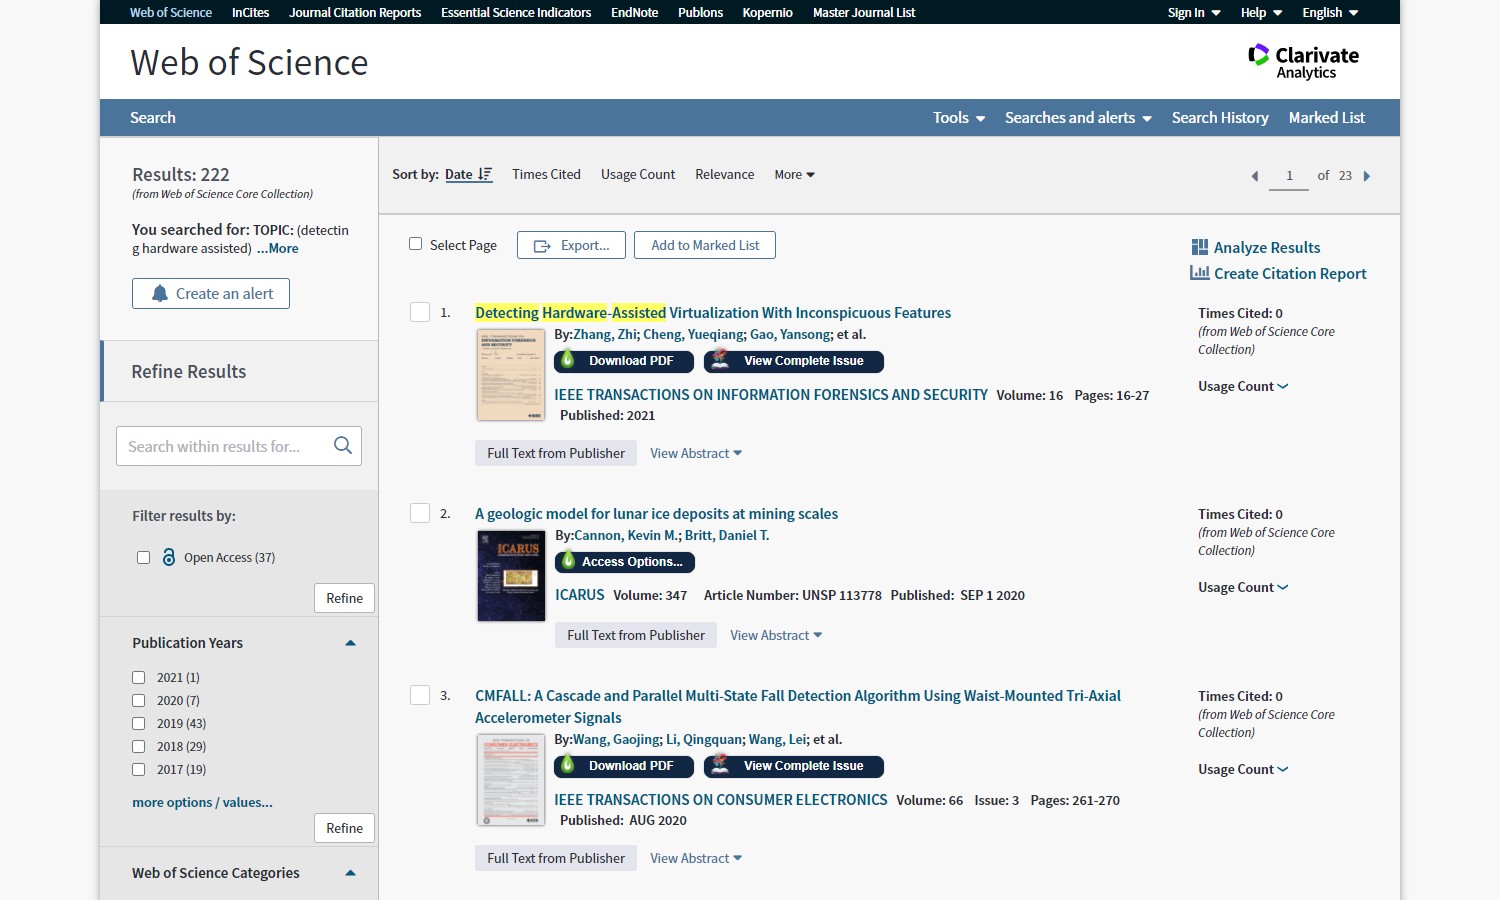
Task: Check publication year 2021 (1)
Action: tap(139, 677)
